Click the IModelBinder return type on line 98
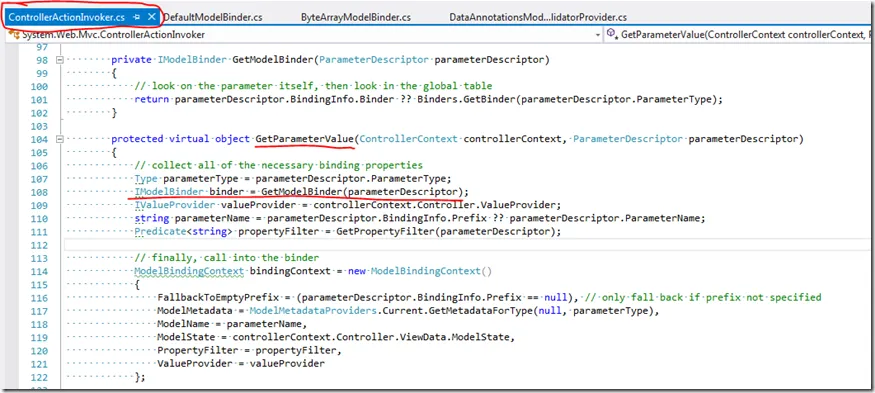Image resolution: width=875 pixels, height=393 pixels. click(x=193, y=60)
